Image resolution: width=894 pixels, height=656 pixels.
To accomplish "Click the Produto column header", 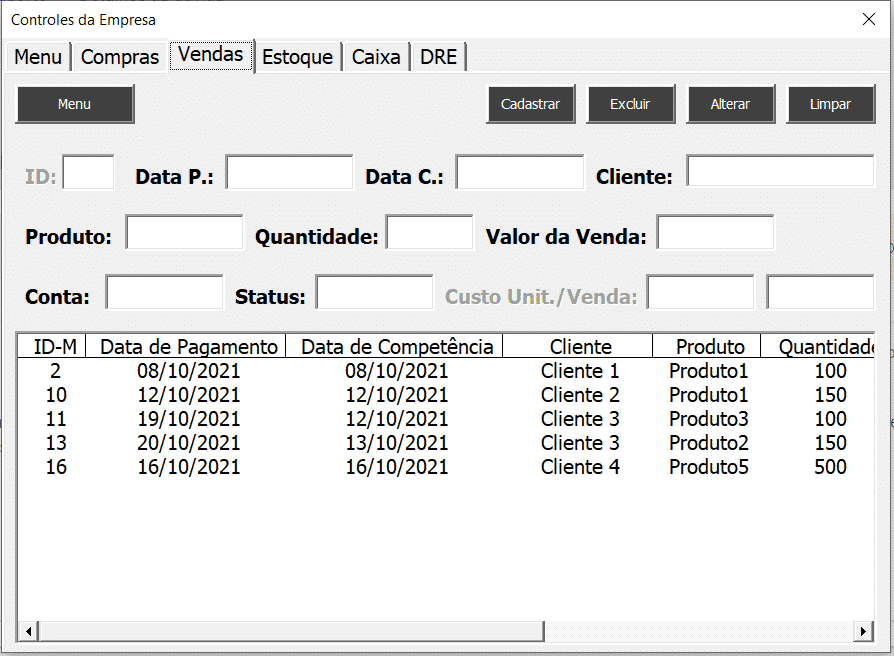I will coord(706,347).
